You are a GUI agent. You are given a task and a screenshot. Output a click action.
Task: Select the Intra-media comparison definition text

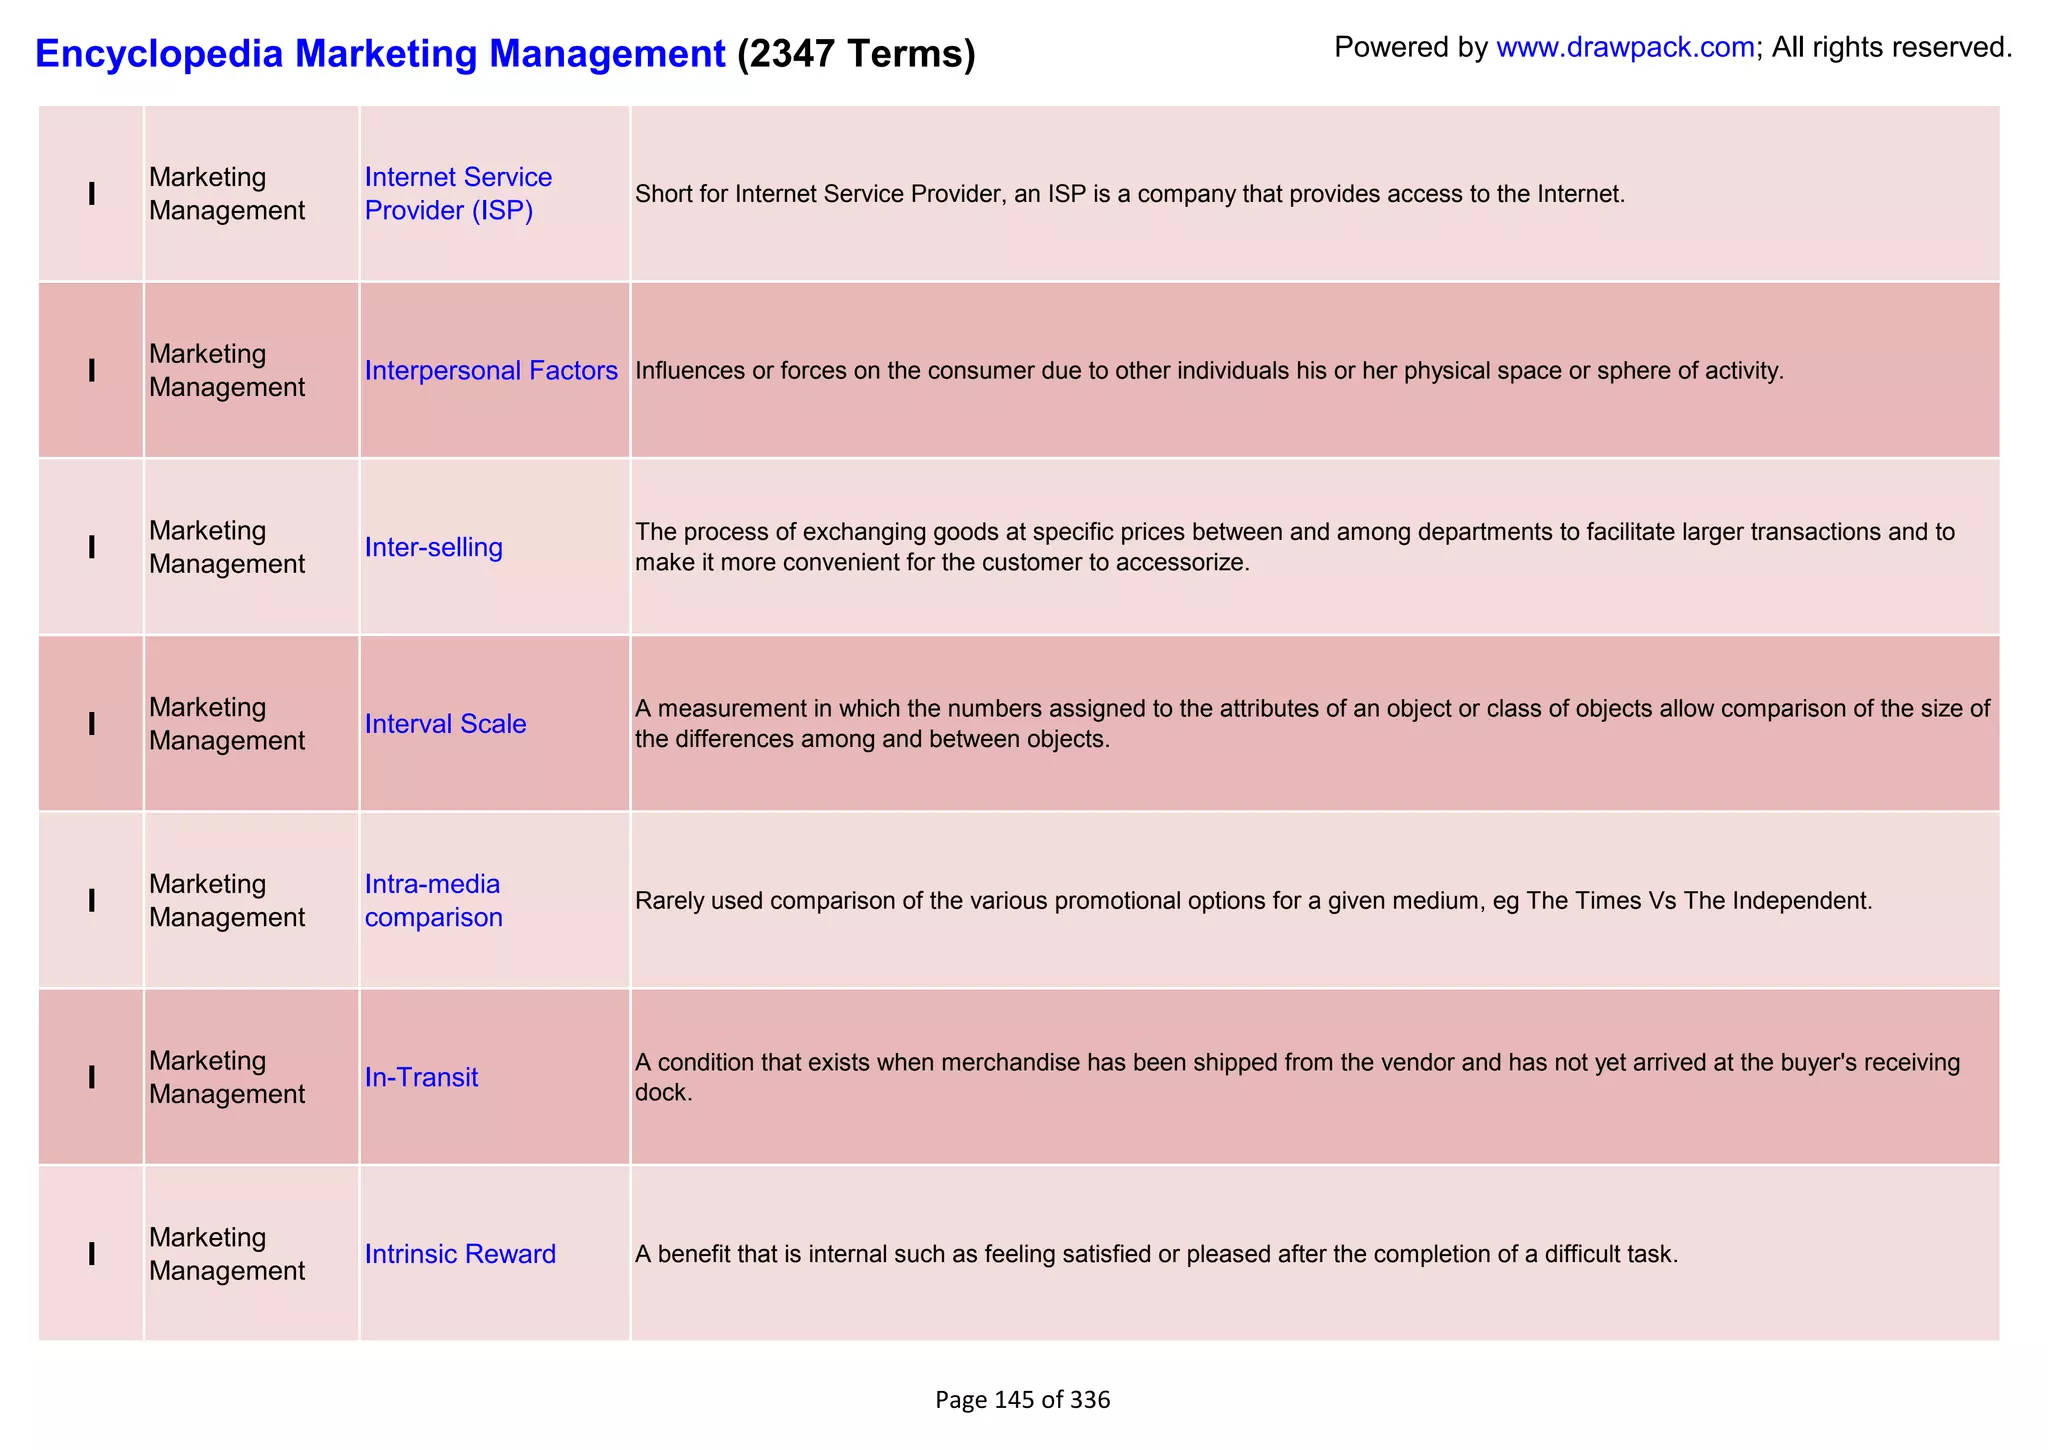coord(1253,901)
